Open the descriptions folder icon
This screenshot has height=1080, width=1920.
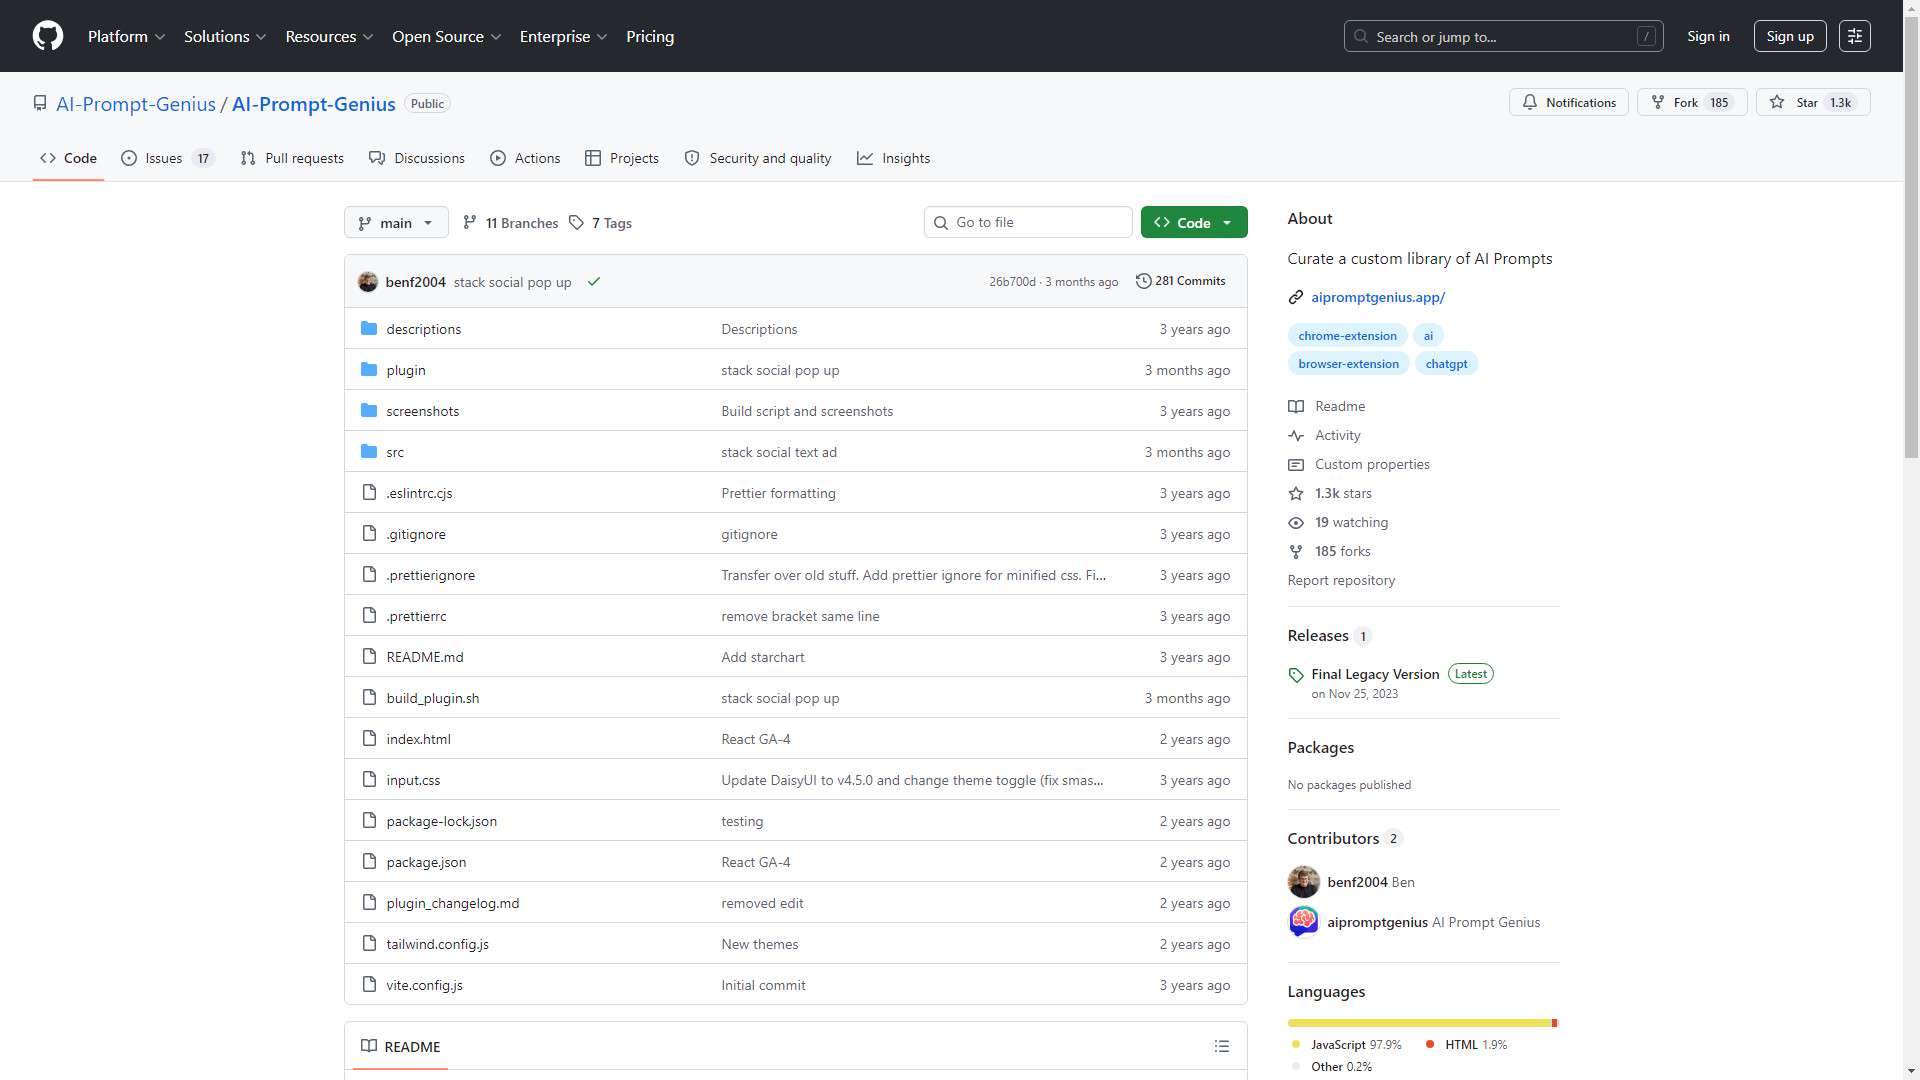click(x=369, y=329)
